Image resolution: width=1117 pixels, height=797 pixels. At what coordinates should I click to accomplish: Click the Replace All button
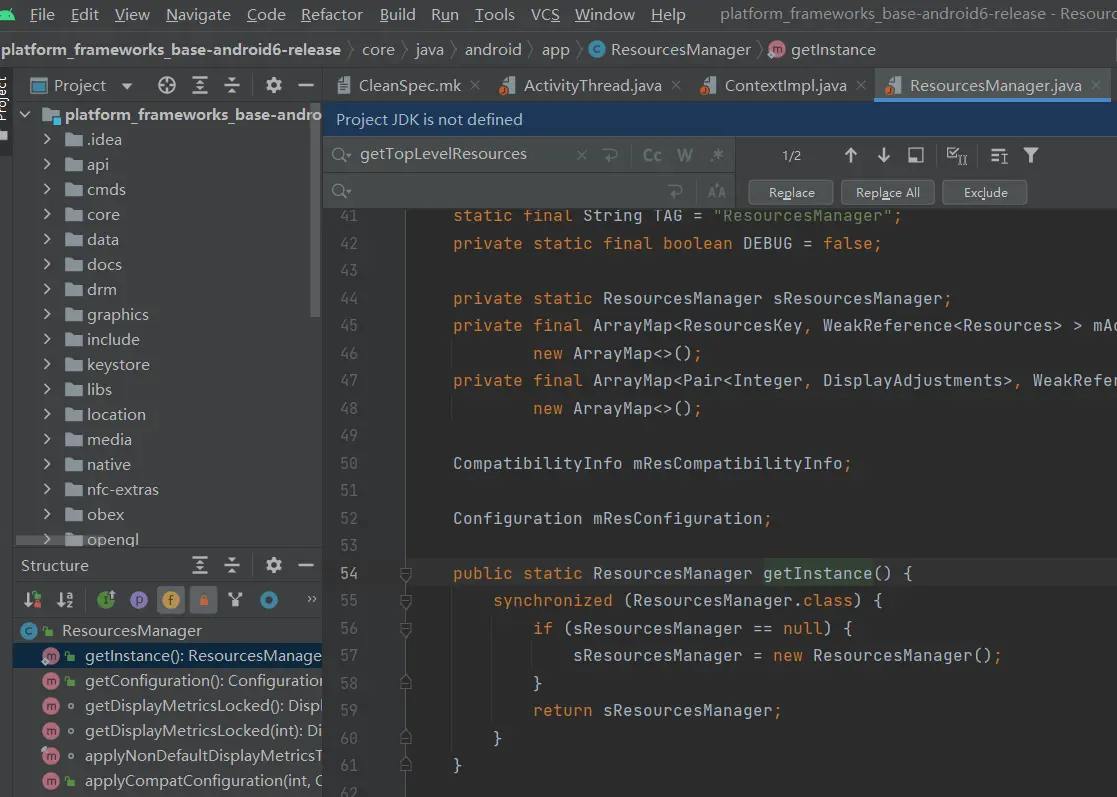(887, 192)
